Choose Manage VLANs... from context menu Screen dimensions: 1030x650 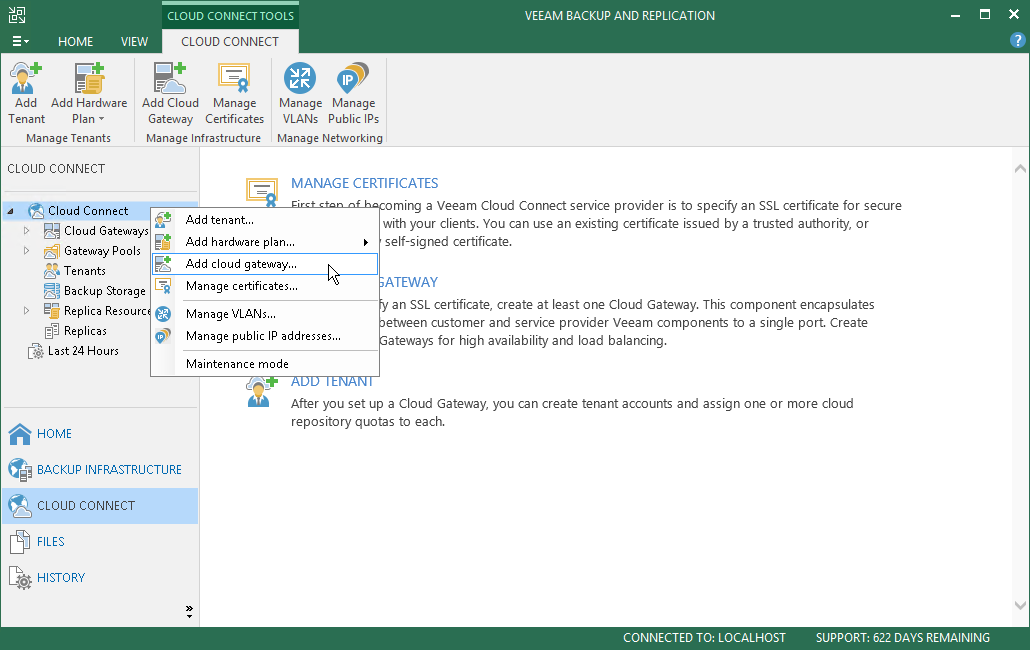click(265, 314)
